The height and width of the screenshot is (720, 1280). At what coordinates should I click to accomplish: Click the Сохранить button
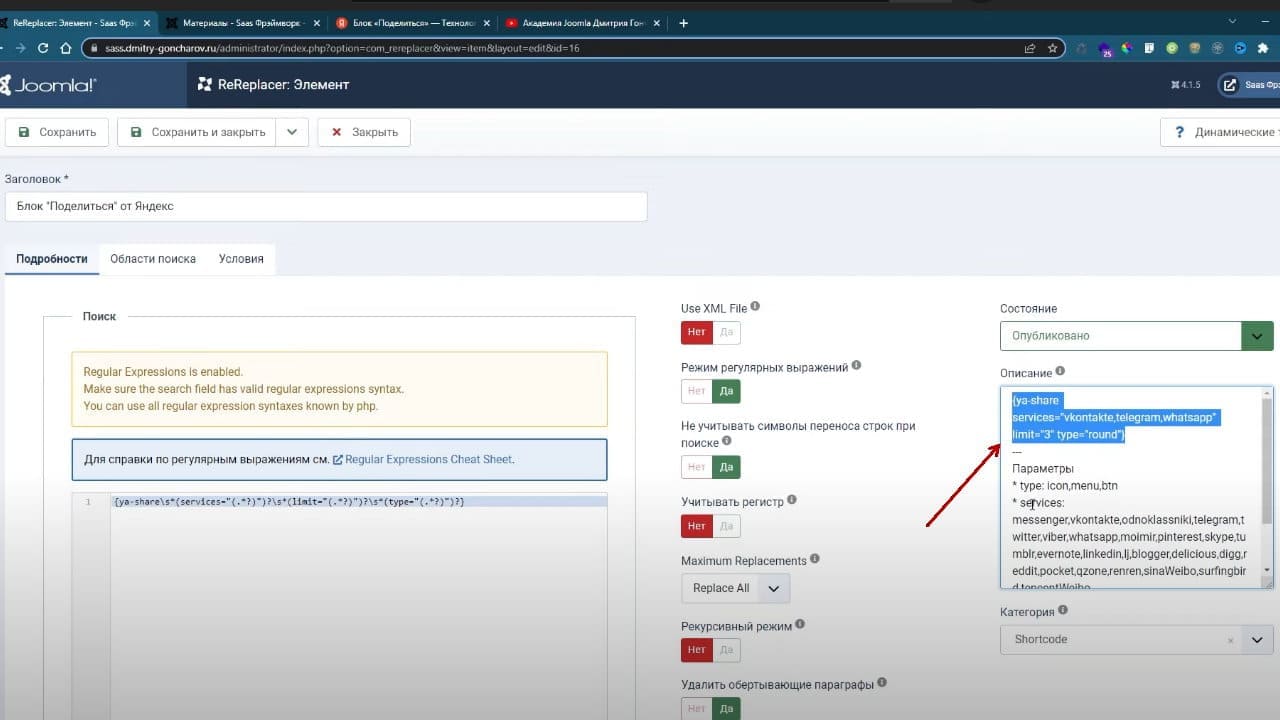(57, 132)
